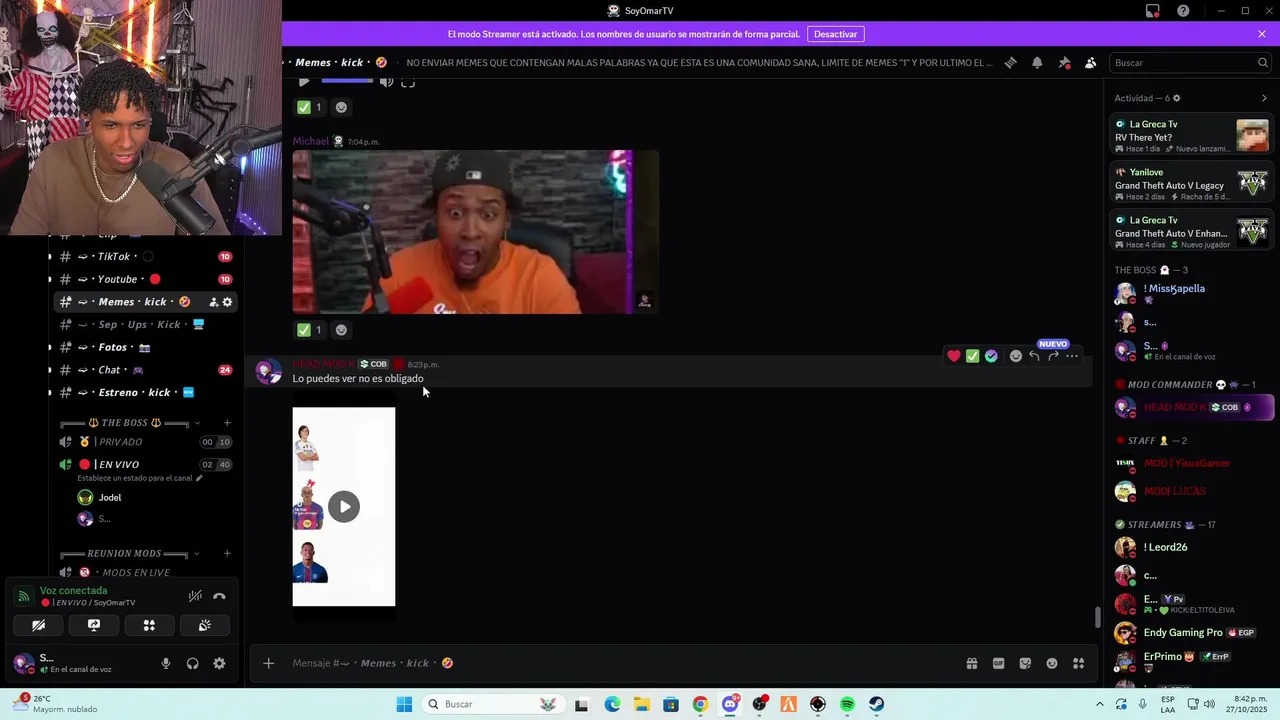Open the Michael orange shirt image
This screenshot has height=720, width=1280.
pyautogui.click(x=476, y=232)
